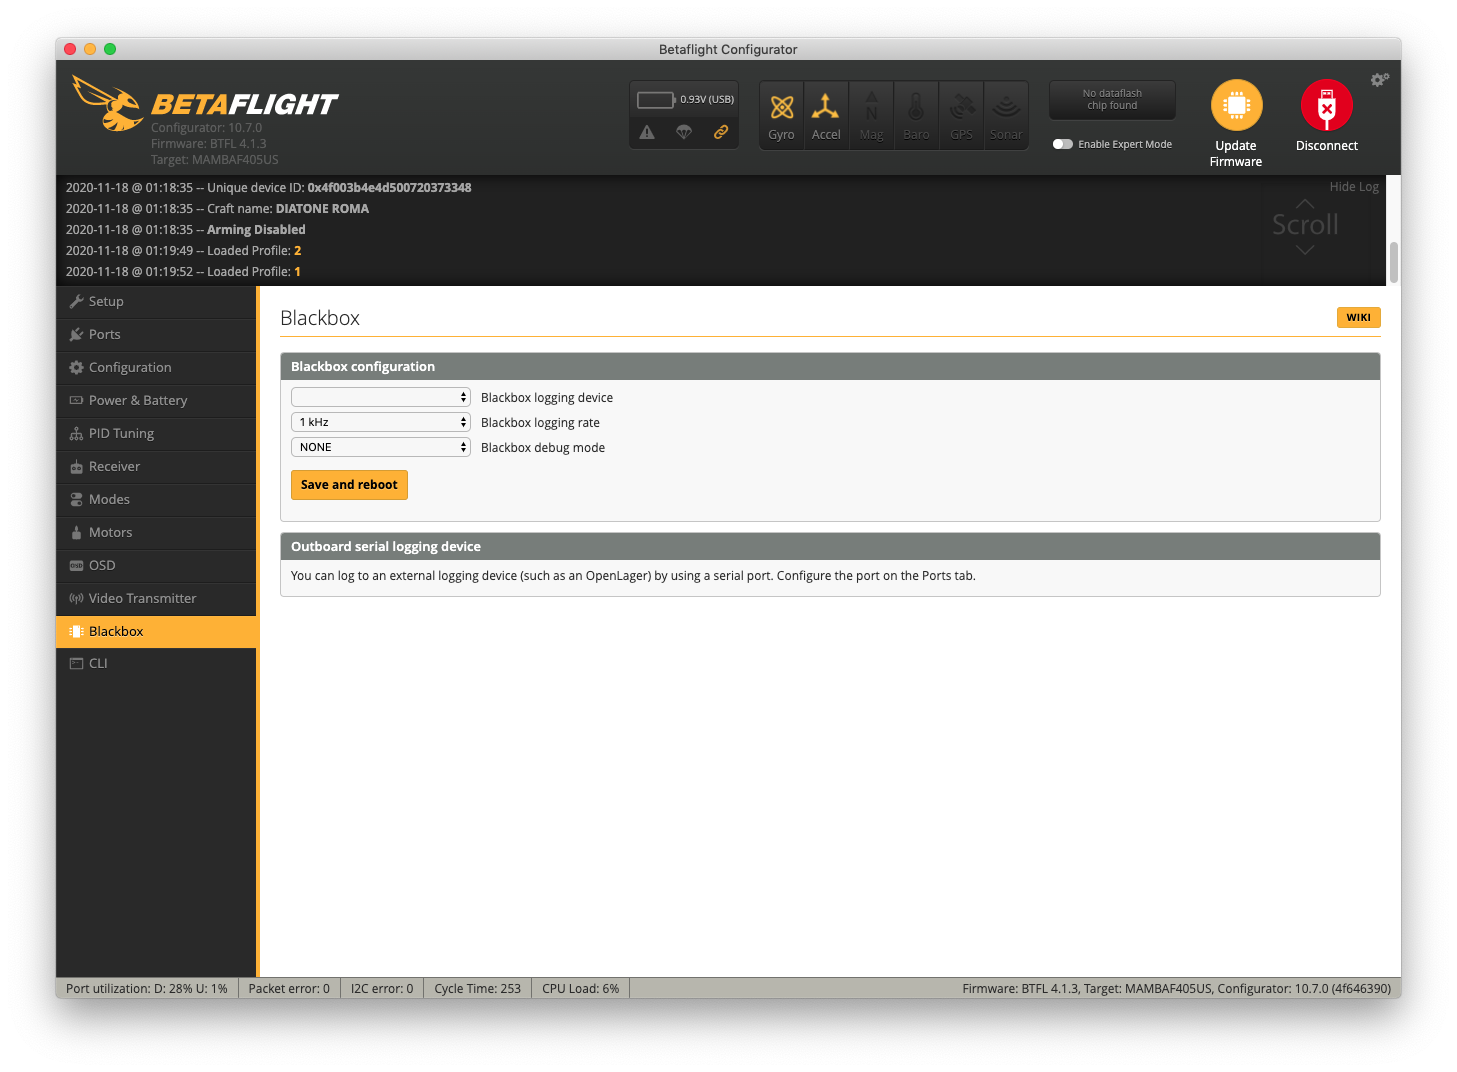Open Blackbox logging rate 1 kHz dropdown
Image resolution: width=1457 pixels, height=1072 pixels.
[x=380, y=422]
